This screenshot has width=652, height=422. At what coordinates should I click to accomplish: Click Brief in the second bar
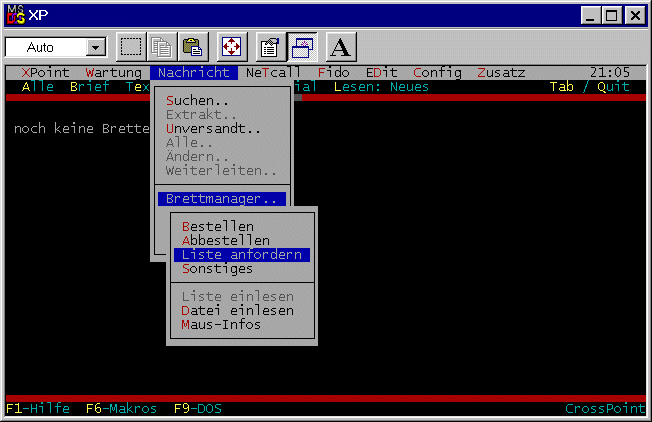[x=89, y=87]
